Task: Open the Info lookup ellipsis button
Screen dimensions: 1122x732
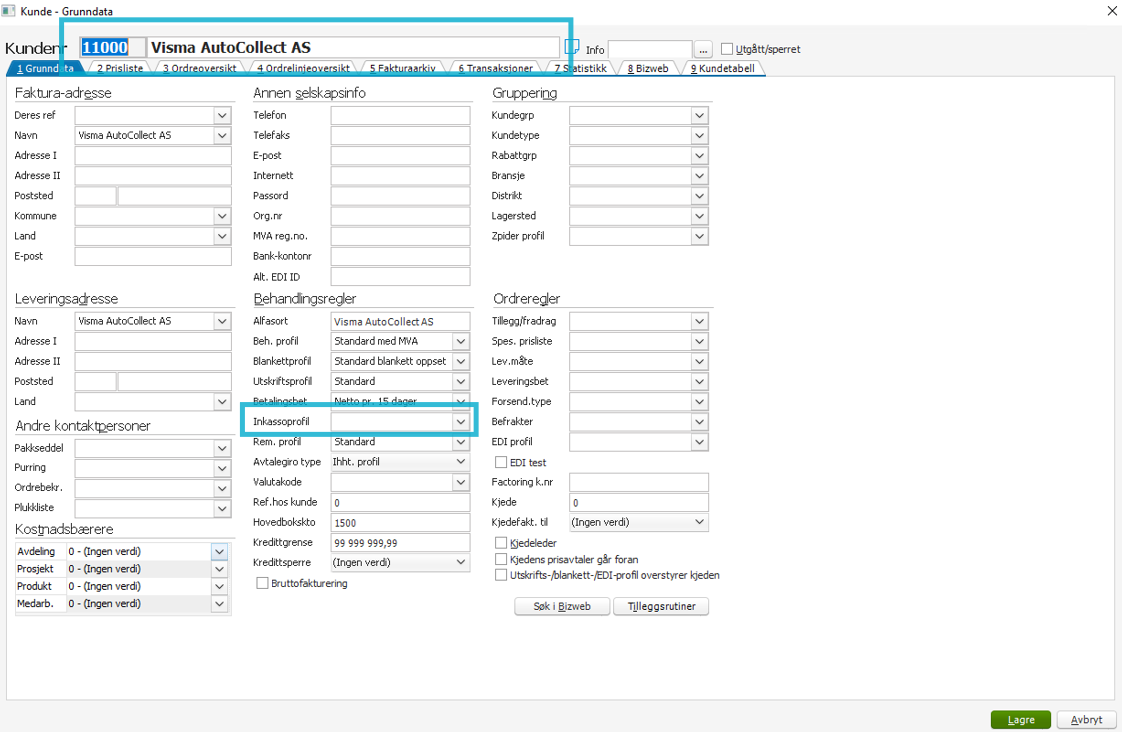Action: pyautogui.click(x=703, y=49)
